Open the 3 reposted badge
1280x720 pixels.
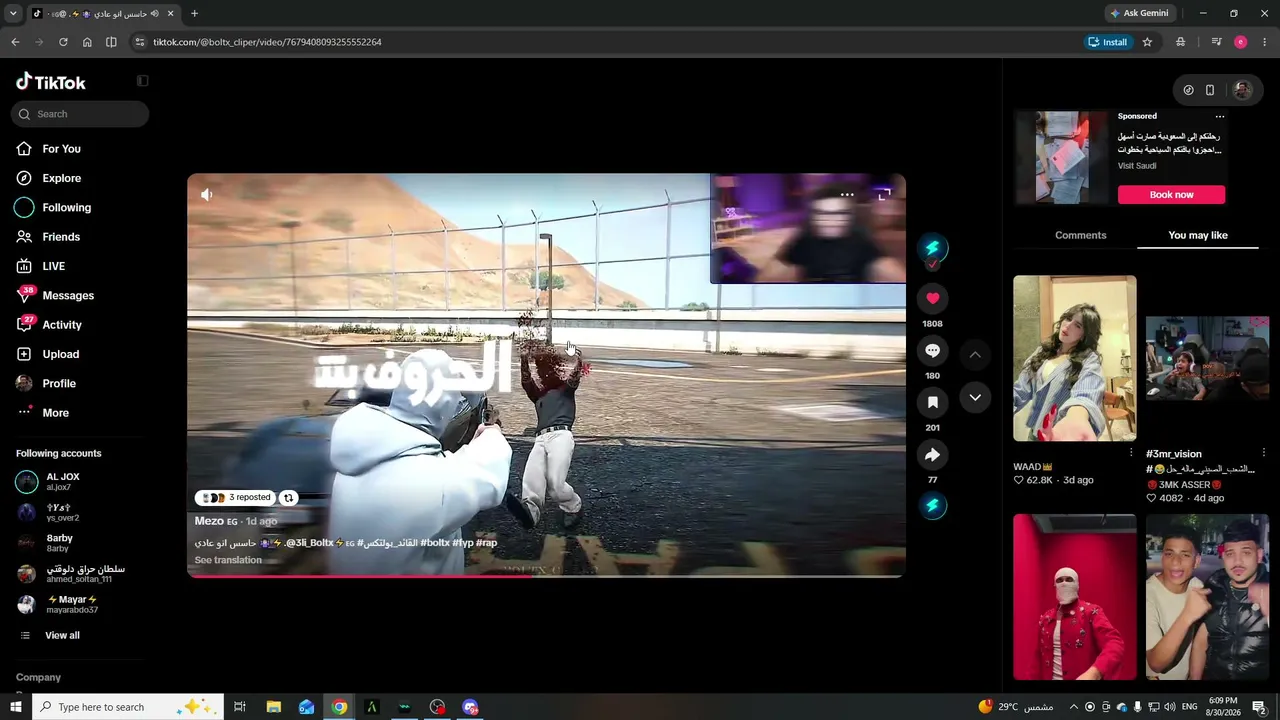pos(237,498)
